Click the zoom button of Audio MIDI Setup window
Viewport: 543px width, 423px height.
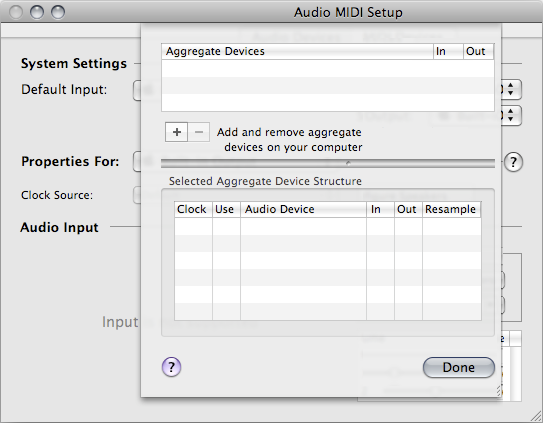(58, 12)
